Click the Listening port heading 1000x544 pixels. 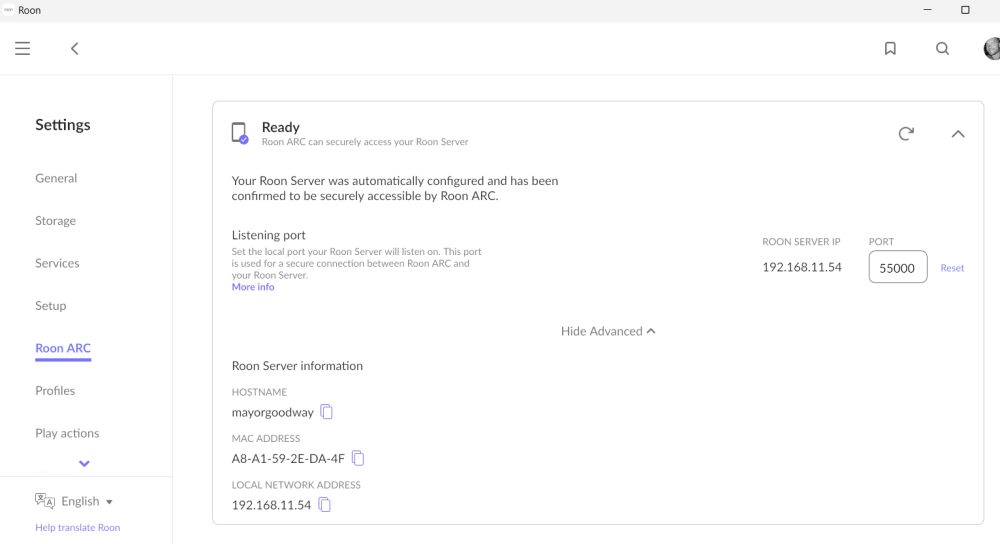point(268,235)
